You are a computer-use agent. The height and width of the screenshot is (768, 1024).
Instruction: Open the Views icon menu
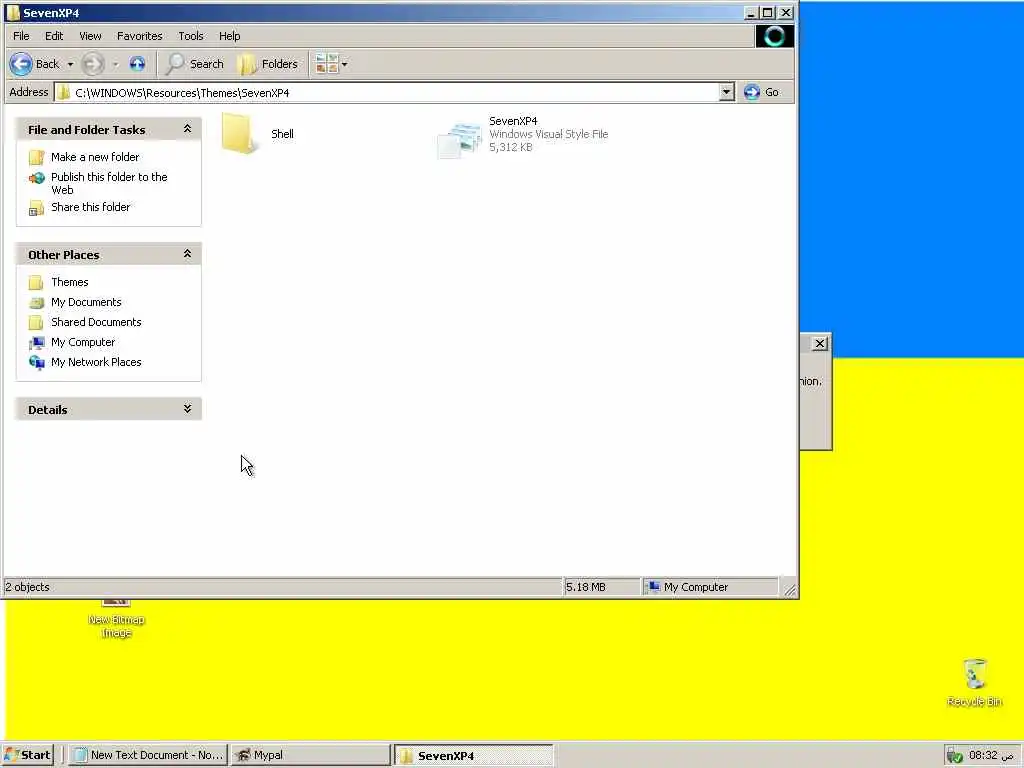[327, 64]
